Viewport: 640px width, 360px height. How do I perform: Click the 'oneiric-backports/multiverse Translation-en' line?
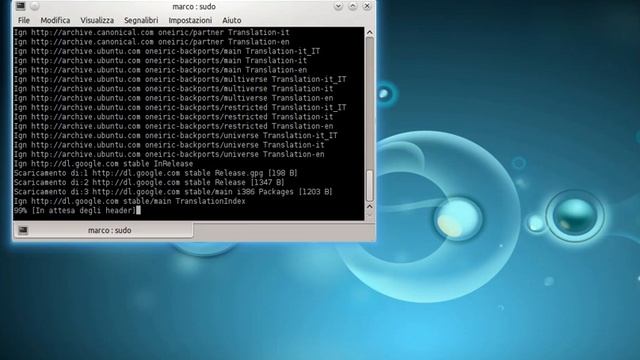[173, 98]
